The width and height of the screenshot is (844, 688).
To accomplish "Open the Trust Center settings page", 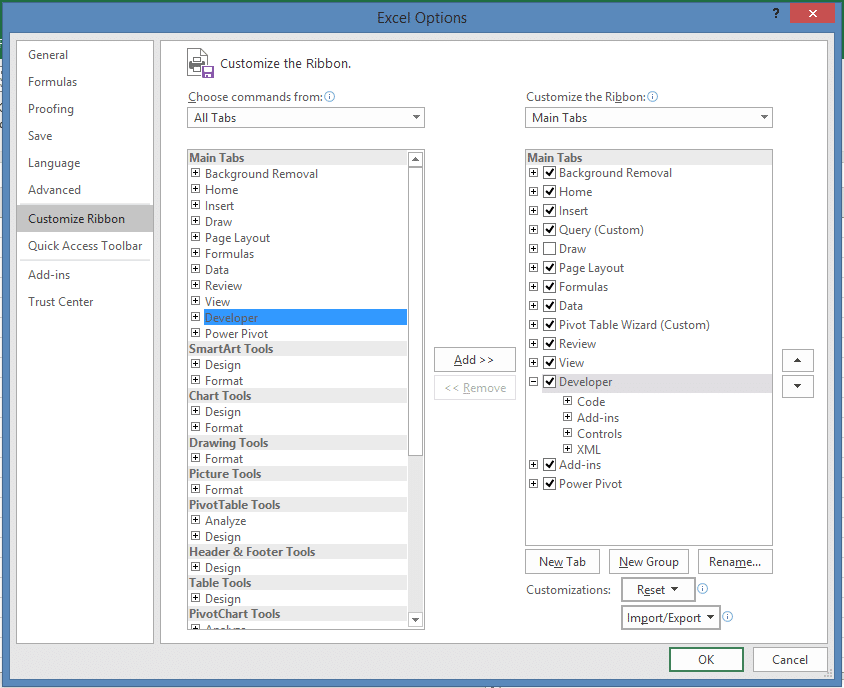I will pos(60,301).
